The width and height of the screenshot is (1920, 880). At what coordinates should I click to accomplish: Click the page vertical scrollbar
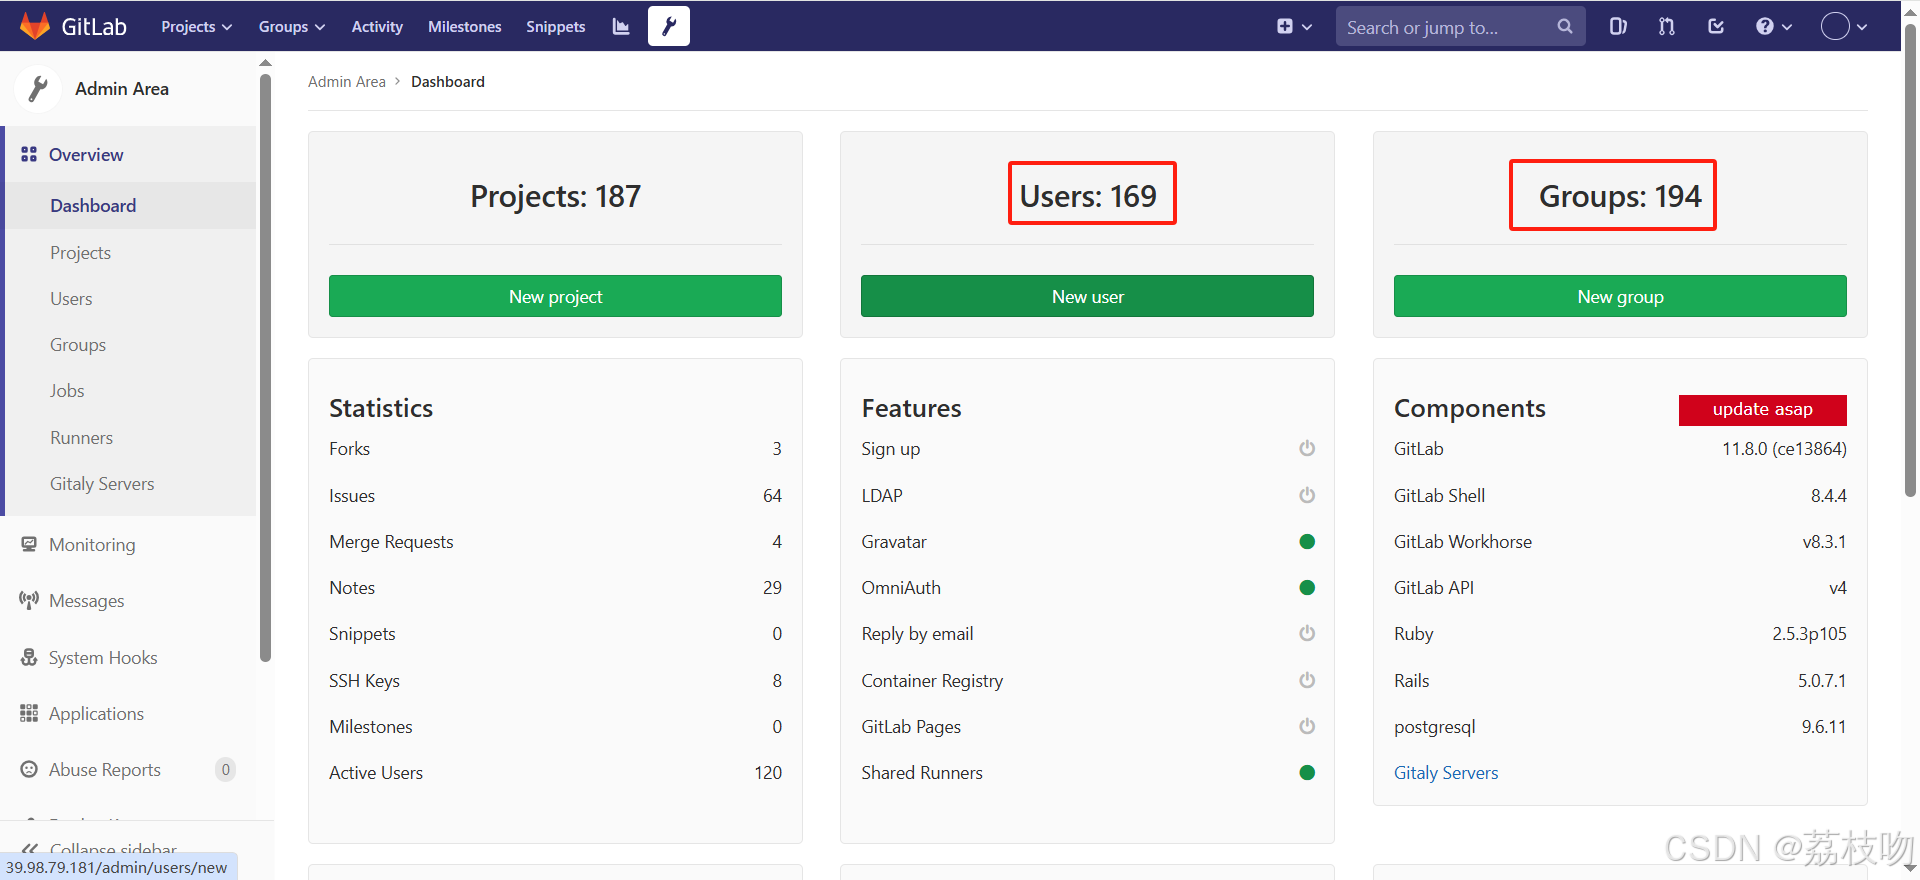[x=1910, y=259]
